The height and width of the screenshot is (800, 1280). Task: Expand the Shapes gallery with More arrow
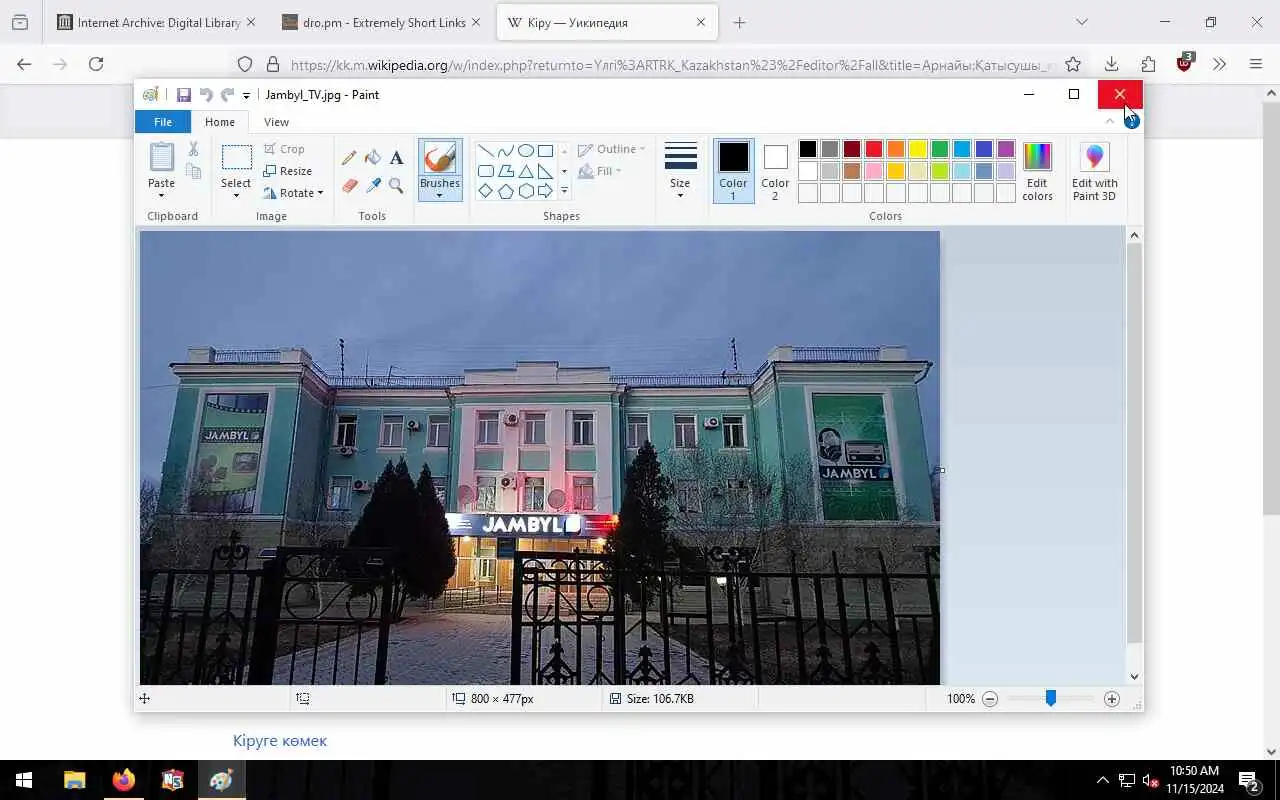click(564, 191)
